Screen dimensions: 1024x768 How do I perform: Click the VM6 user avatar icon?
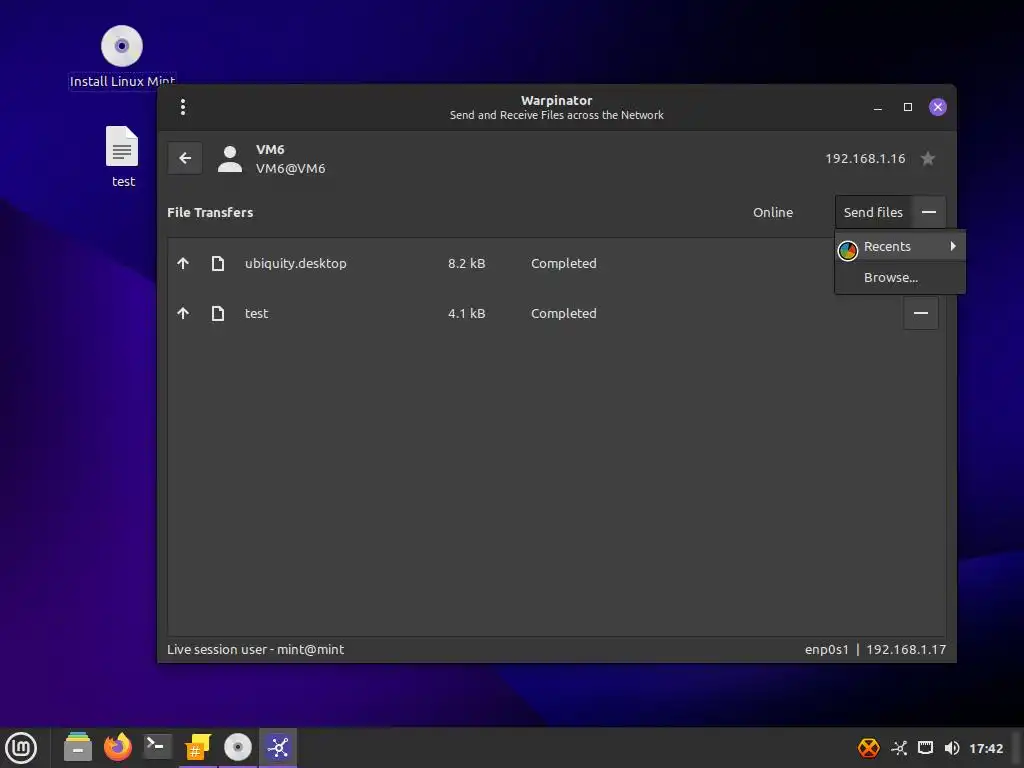point(229,159)
